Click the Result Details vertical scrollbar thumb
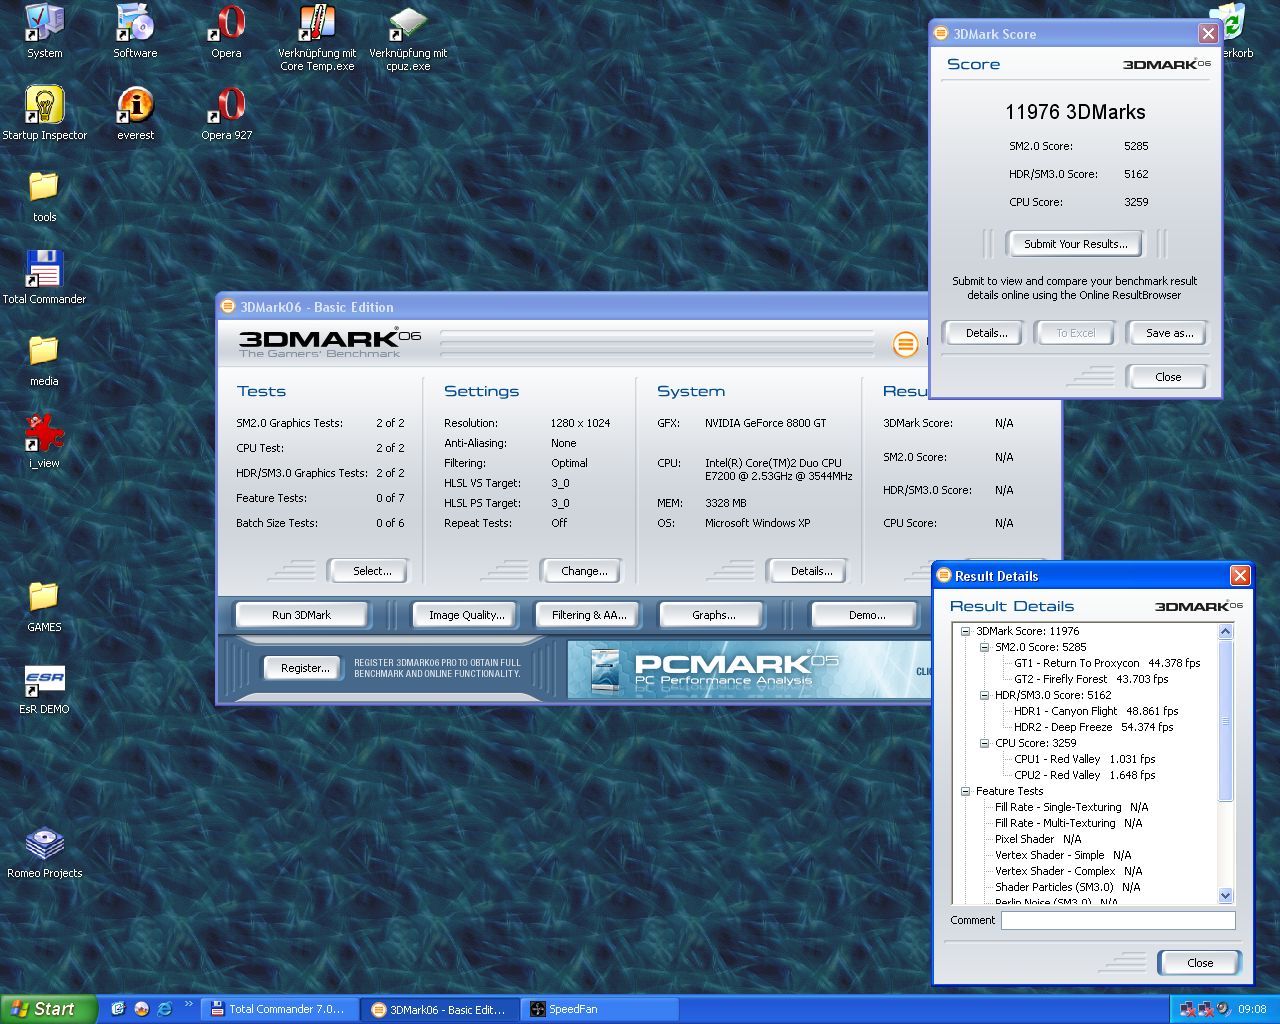1280x1024 pixels. tap(1226, 721)
